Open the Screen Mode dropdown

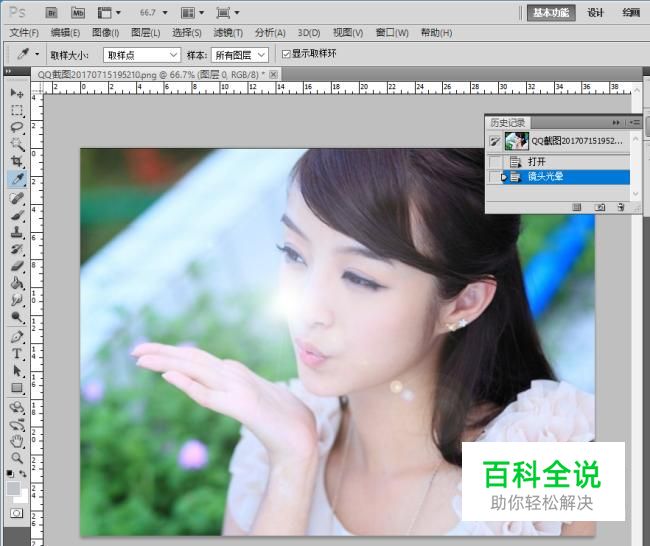[228, 13]
